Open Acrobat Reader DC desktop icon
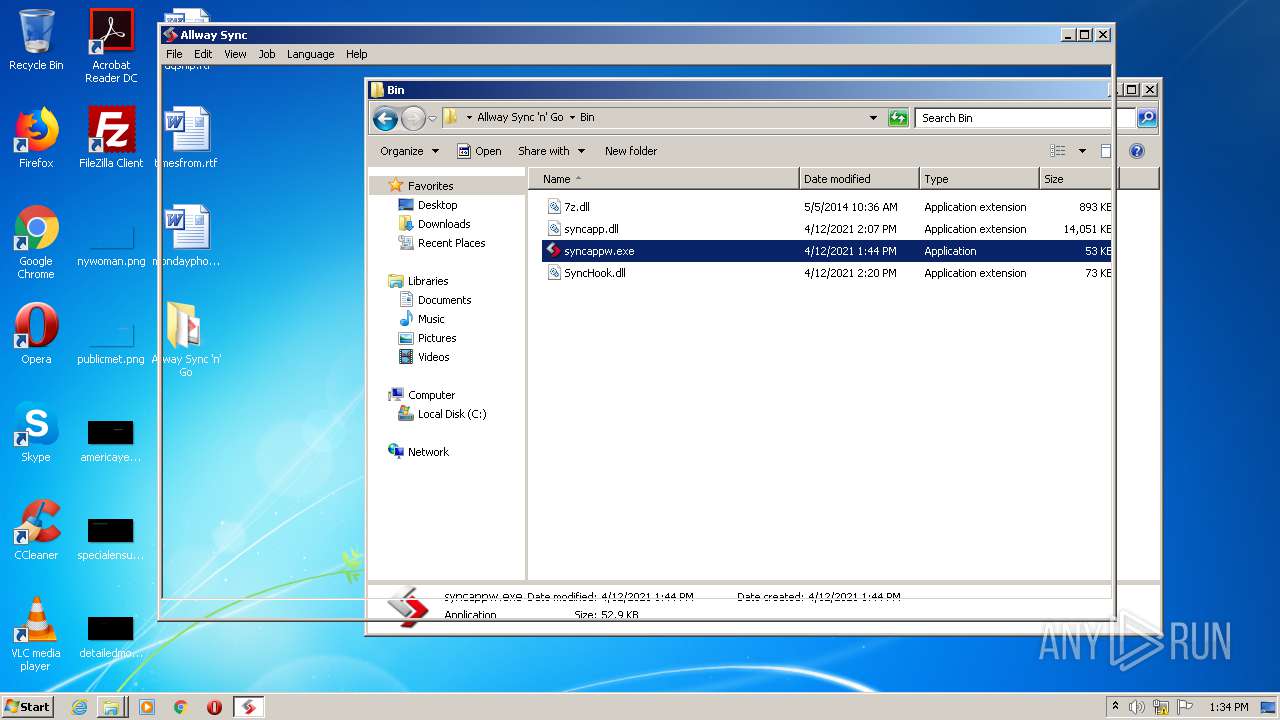Viewport: 1280px width, 720px height. (x=111, y=46)
